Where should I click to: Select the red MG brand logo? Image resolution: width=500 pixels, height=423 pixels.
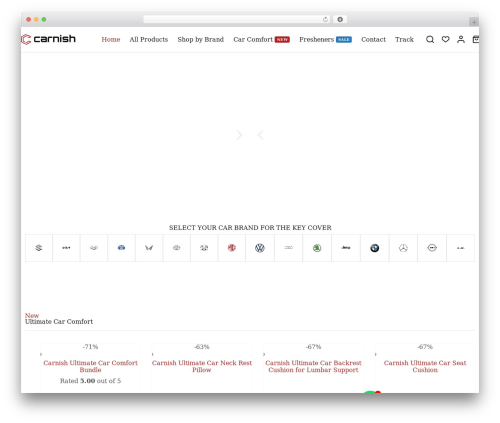tap(232, 248)
